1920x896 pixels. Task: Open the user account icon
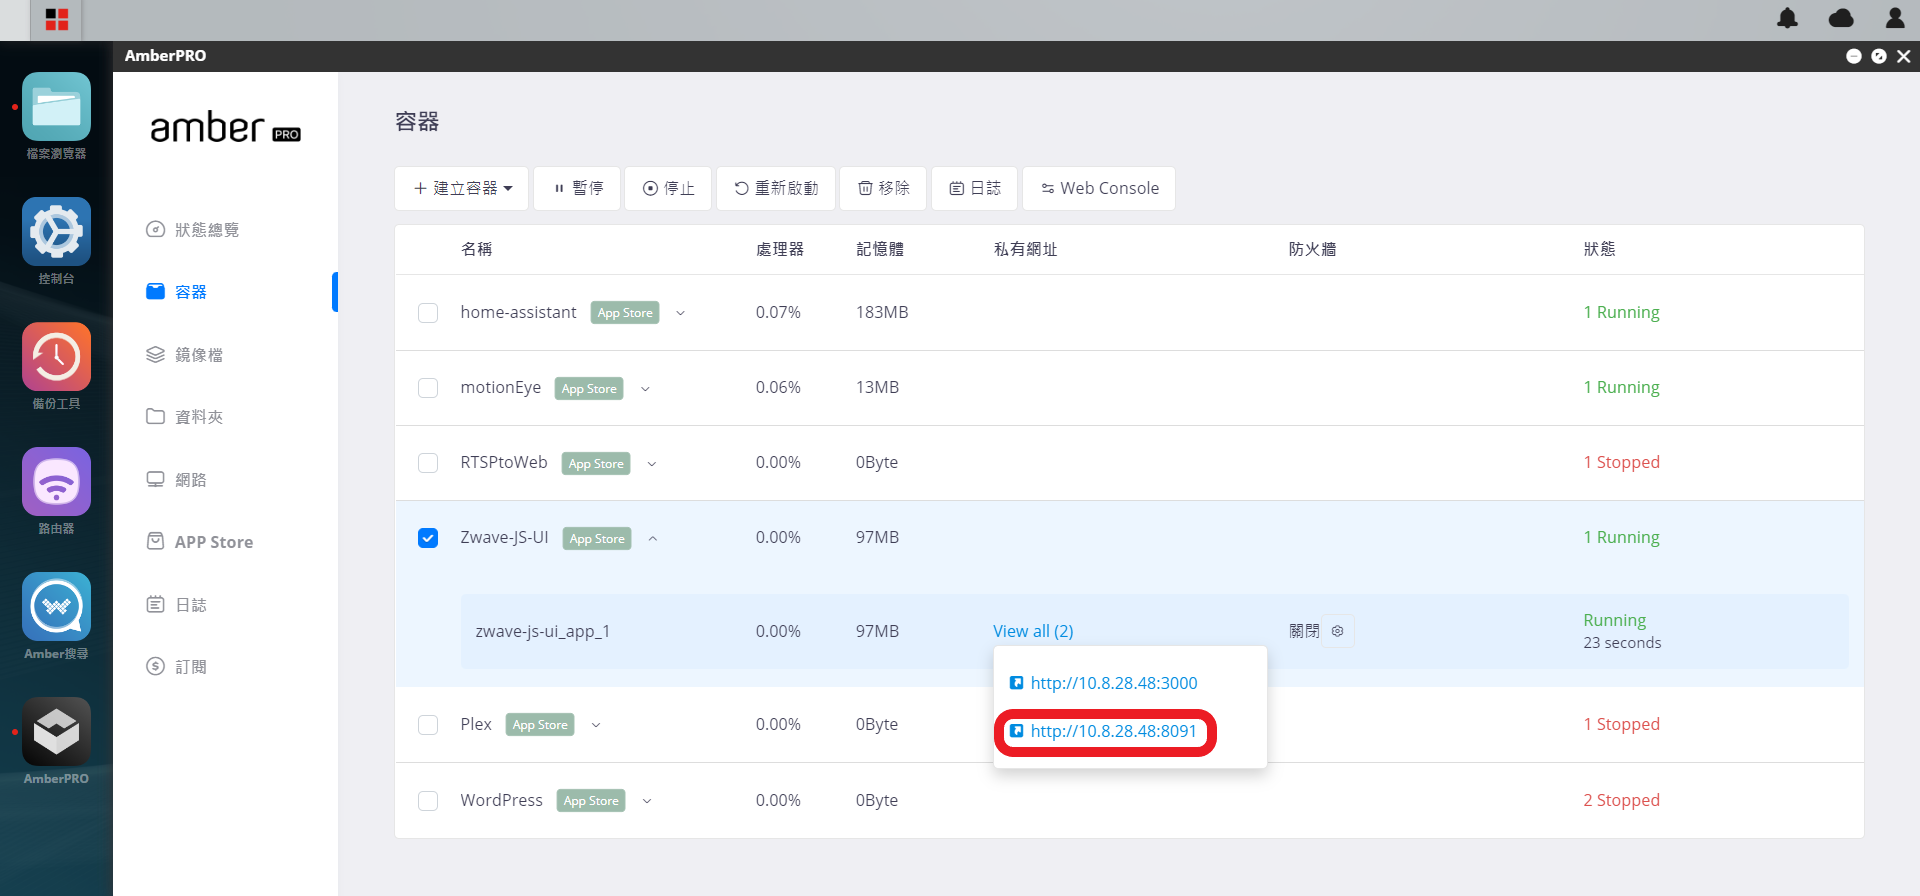tap(1895, 18)
